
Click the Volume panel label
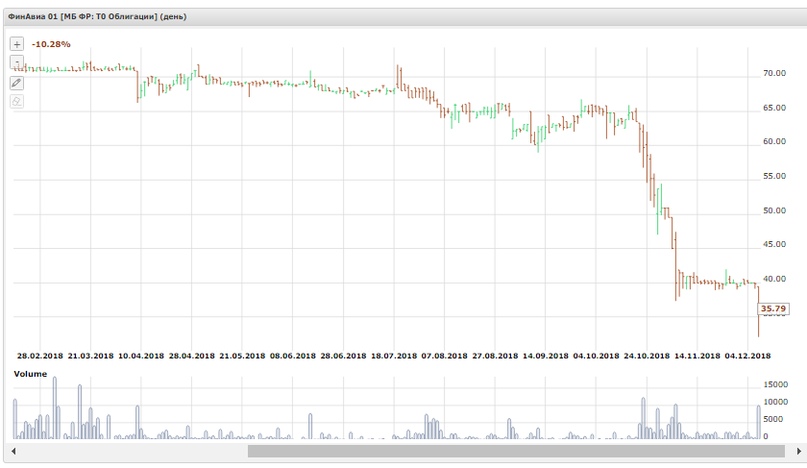[x=30, y=373]
